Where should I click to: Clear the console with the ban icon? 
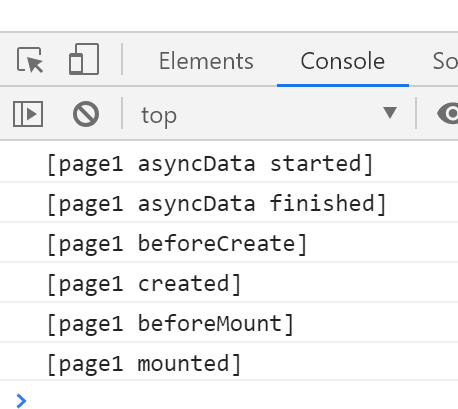[x=86, y=114]
